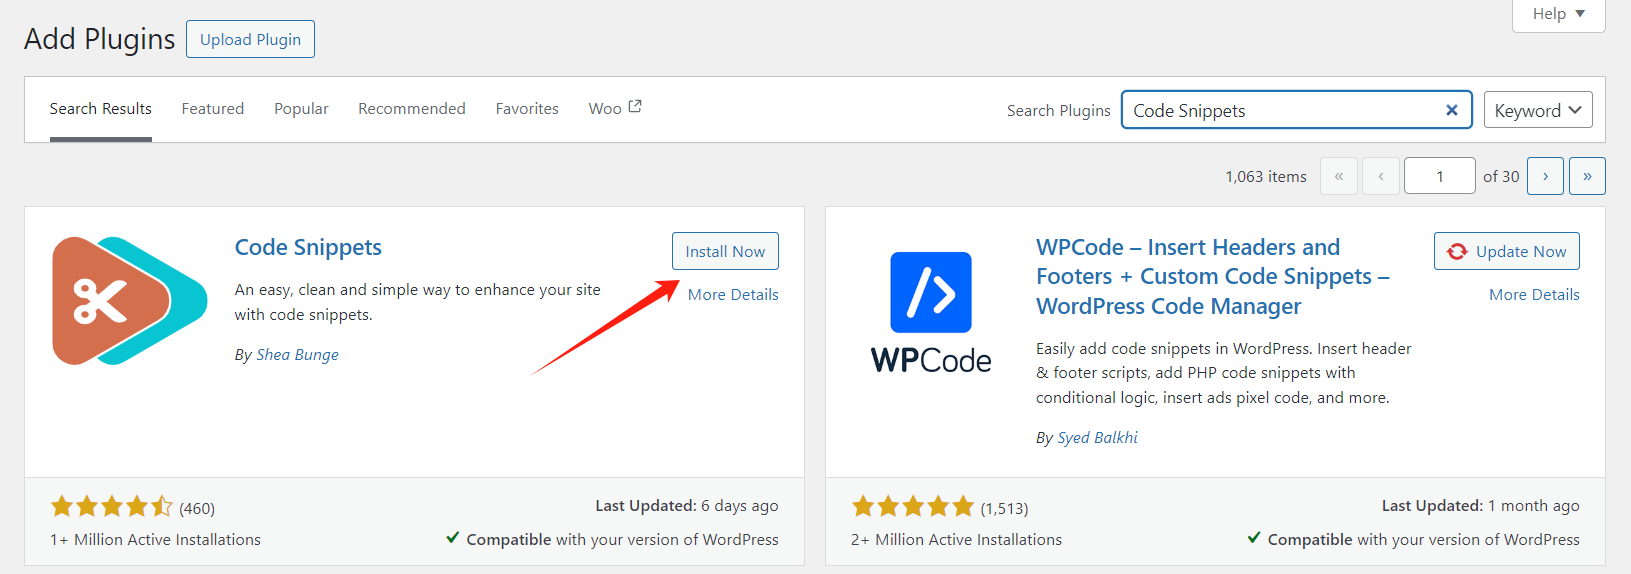Screen dimensions: 1631x574
Task: Click the Code Snippets star rating
Action: [x=111, y=507]
